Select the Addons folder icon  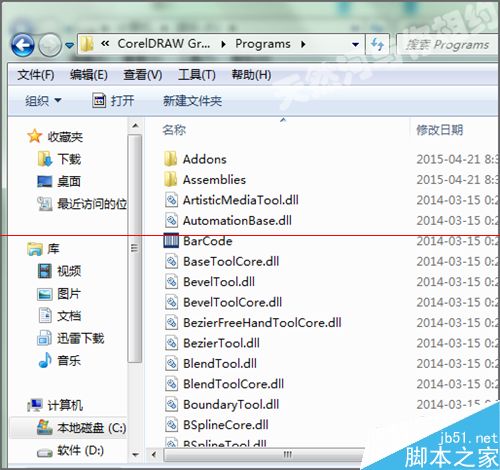171,159
